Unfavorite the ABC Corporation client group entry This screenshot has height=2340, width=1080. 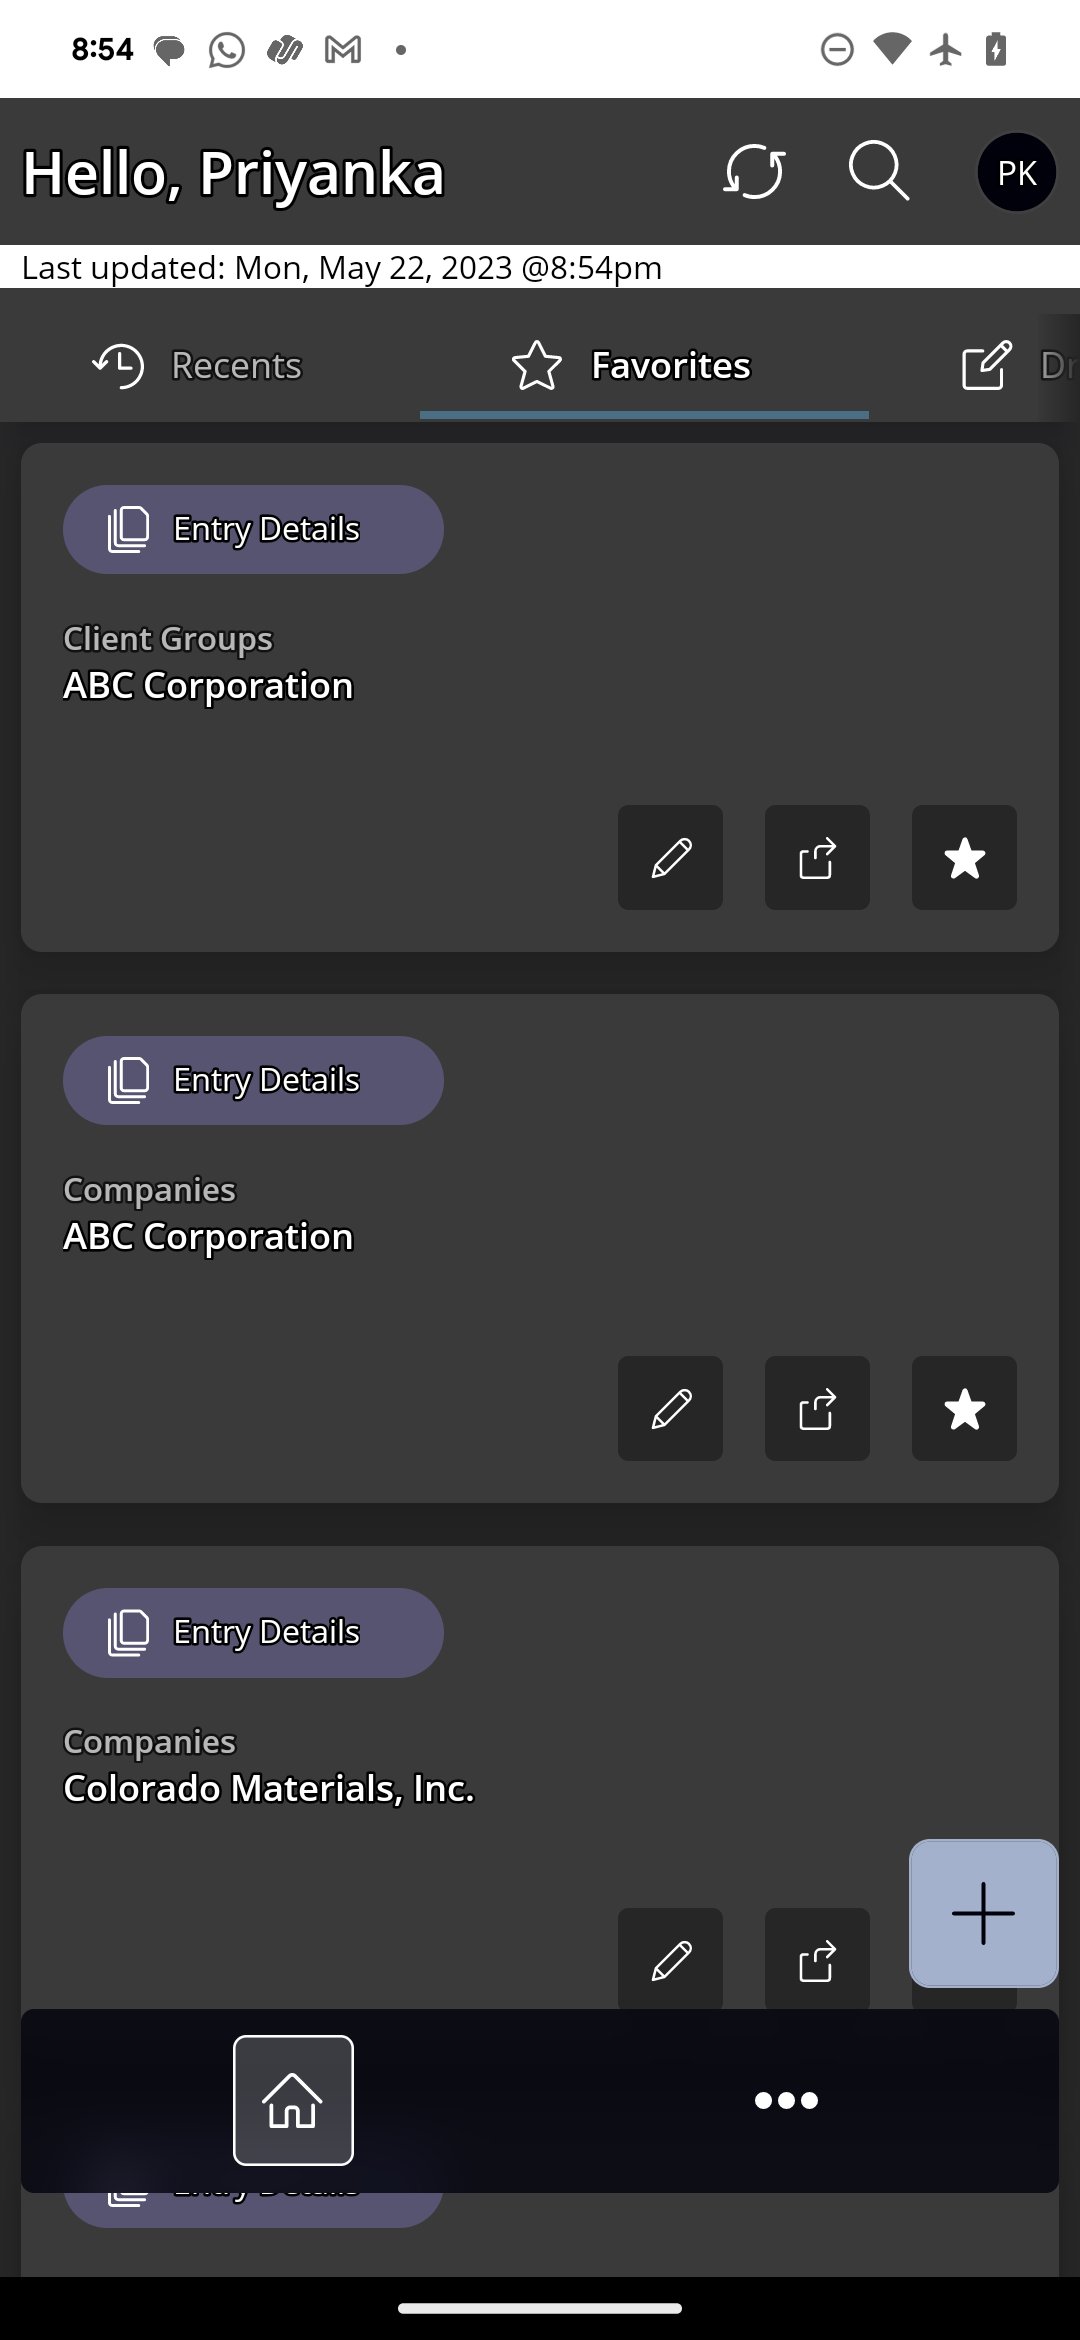[963, 858]
